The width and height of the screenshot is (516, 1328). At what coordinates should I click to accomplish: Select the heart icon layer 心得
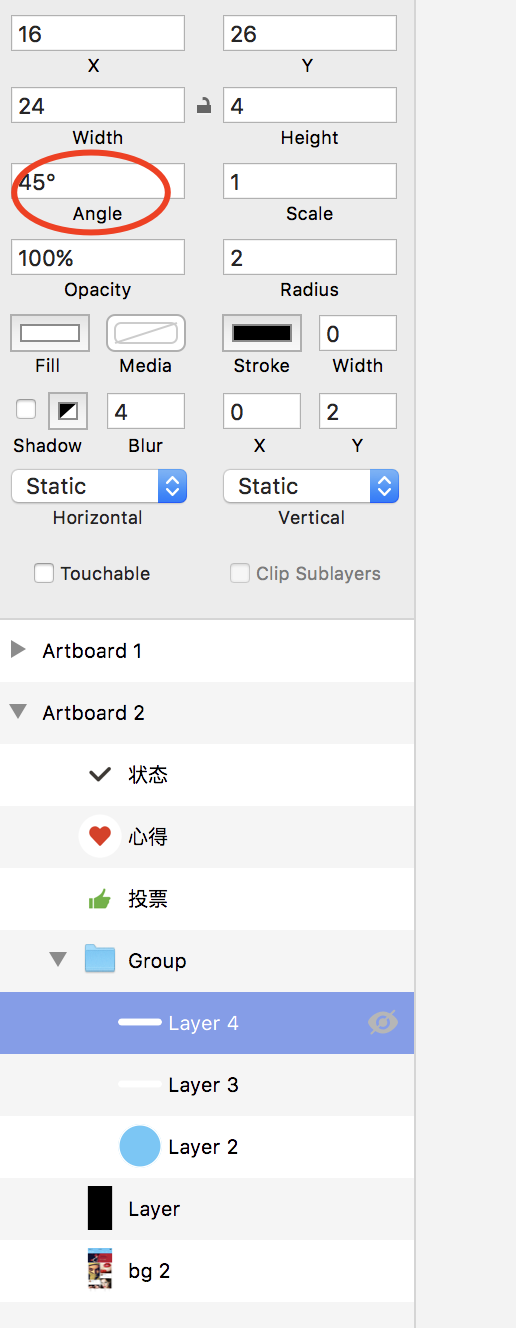click(207, 837)
